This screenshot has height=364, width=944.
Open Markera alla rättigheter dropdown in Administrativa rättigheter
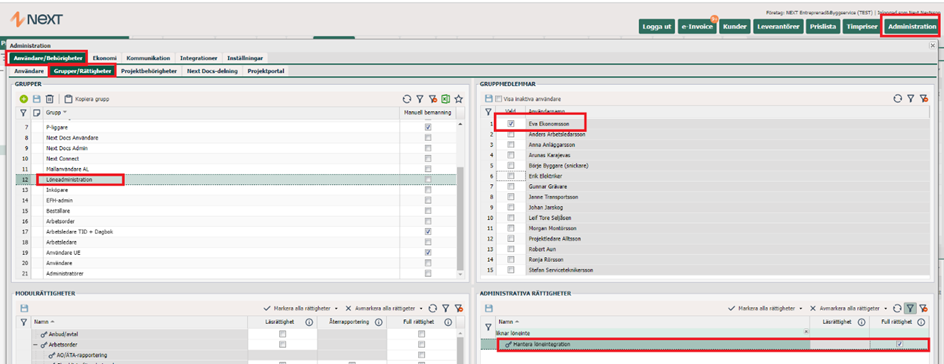pyautogui.click(x=765, y=308)
